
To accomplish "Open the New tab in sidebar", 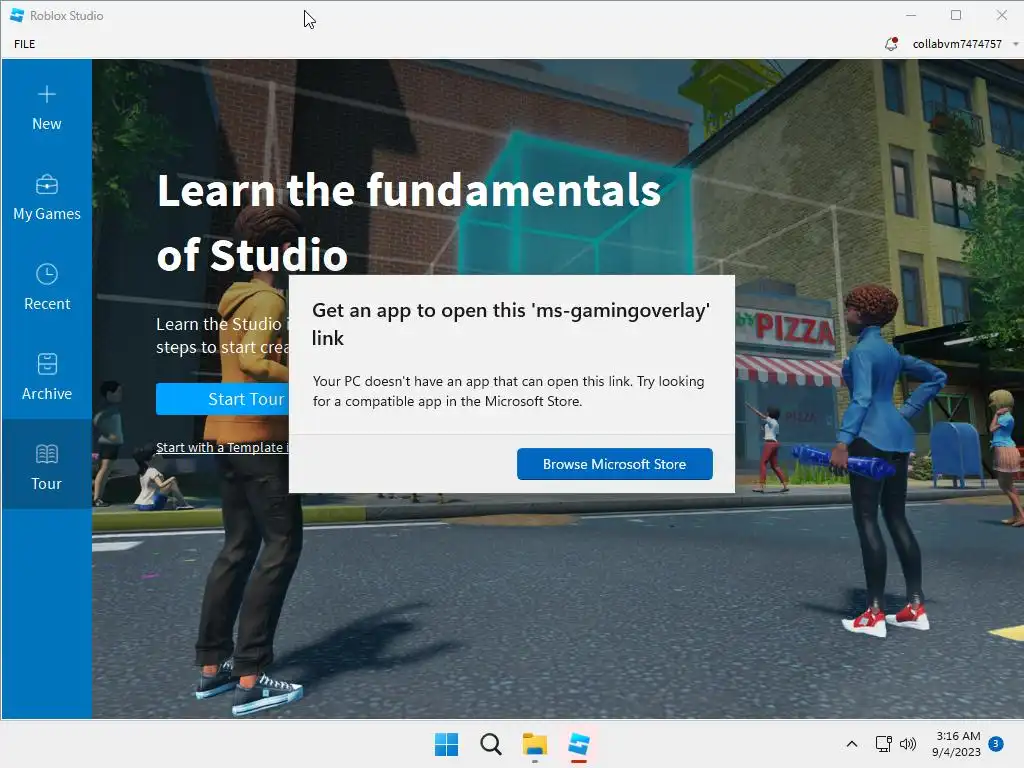I will [x=46, y=108].
